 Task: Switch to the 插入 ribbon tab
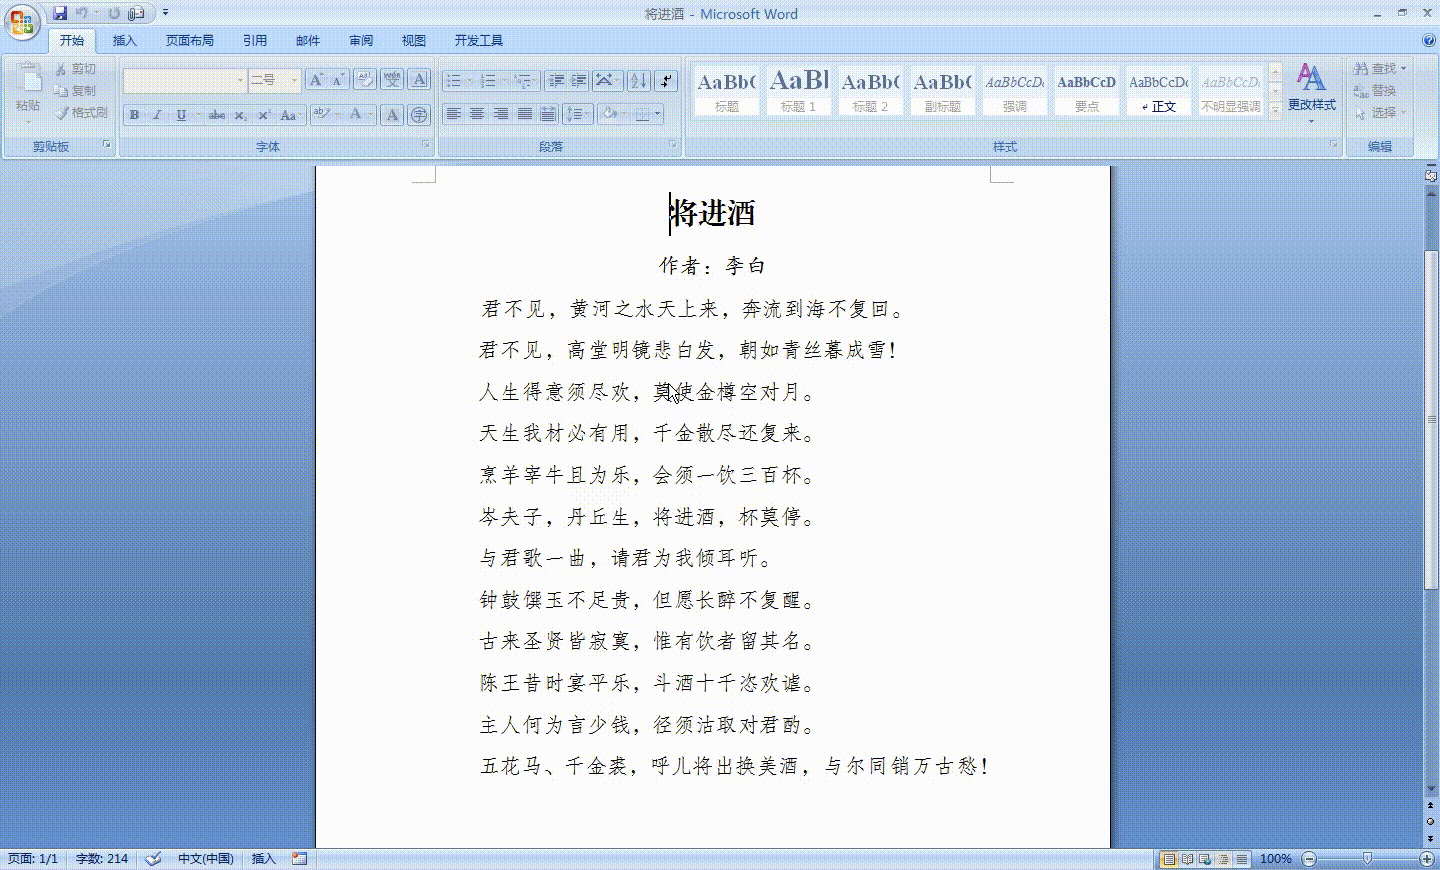coord(124,40)
